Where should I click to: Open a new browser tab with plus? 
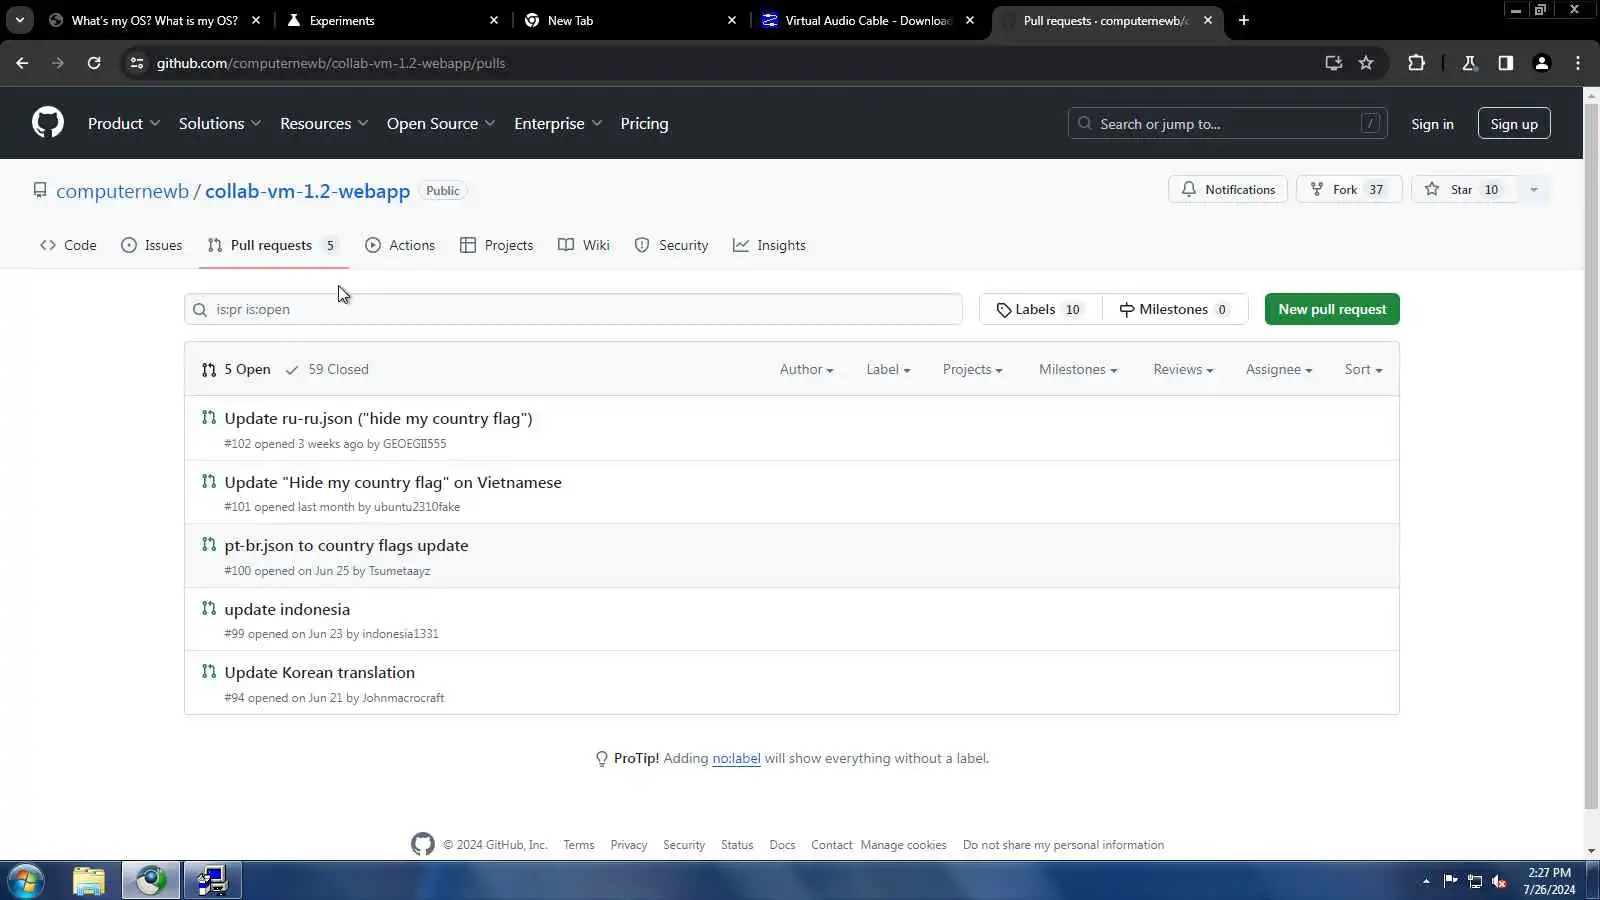click(1244, 20)
